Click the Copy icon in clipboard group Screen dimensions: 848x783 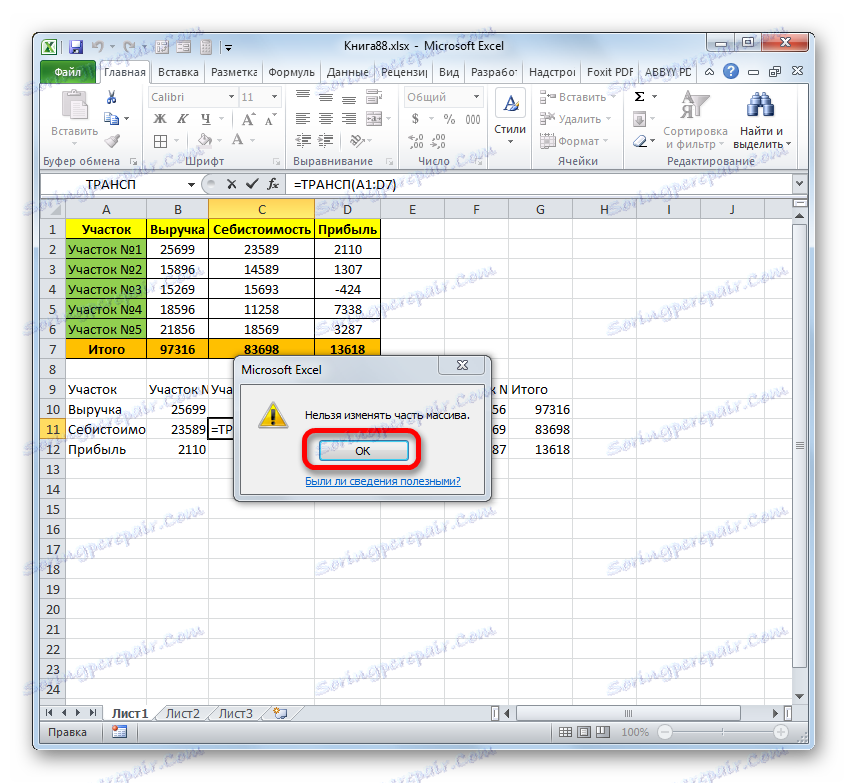click(x=111, y=118)
